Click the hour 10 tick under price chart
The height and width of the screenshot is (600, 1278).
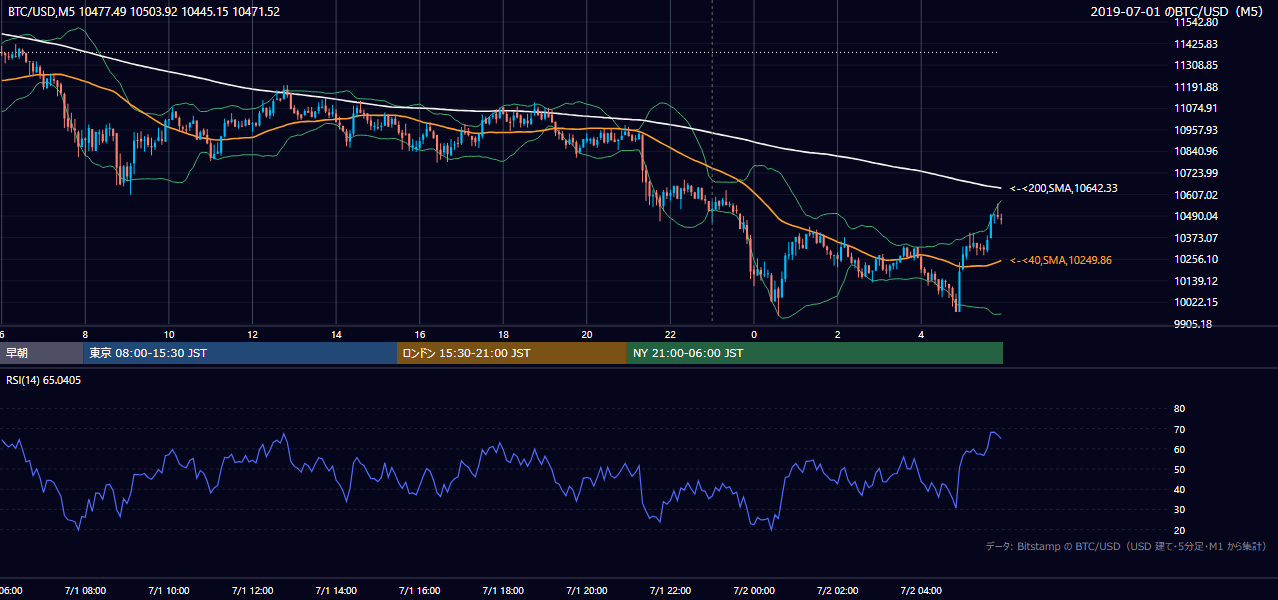(169, 334)
